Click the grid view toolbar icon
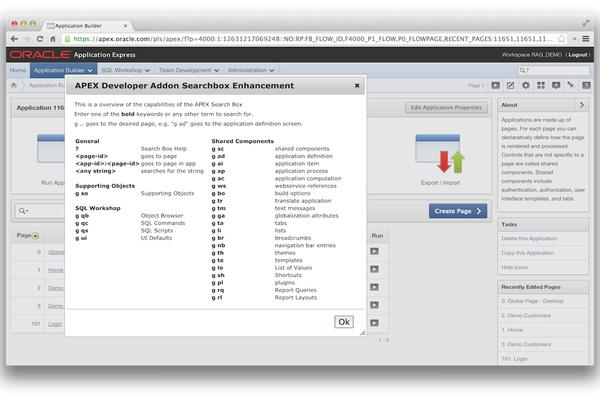The width and height of the screenshot is (600, 400). click(541, 85)
